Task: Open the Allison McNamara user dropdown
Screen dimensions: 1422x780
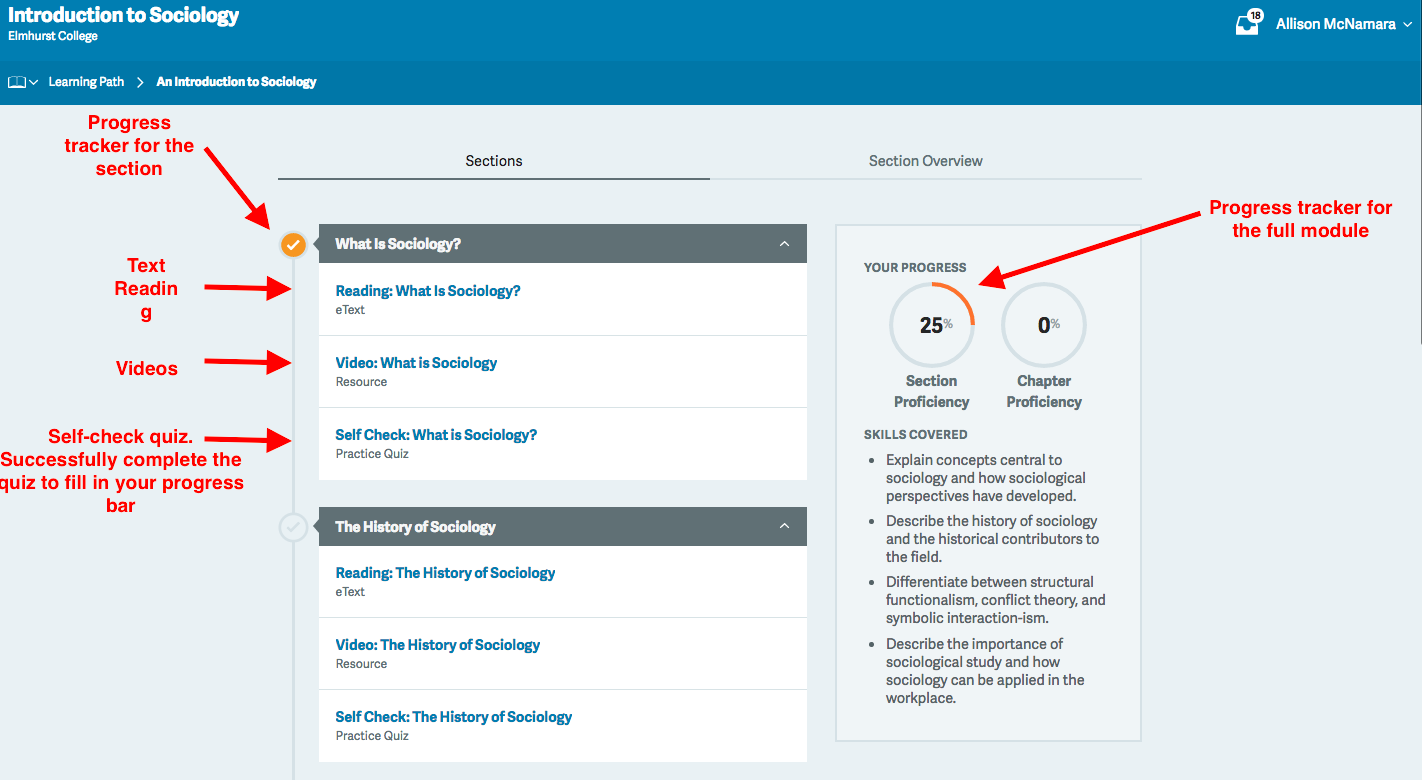Action: tap(1343, 24)
